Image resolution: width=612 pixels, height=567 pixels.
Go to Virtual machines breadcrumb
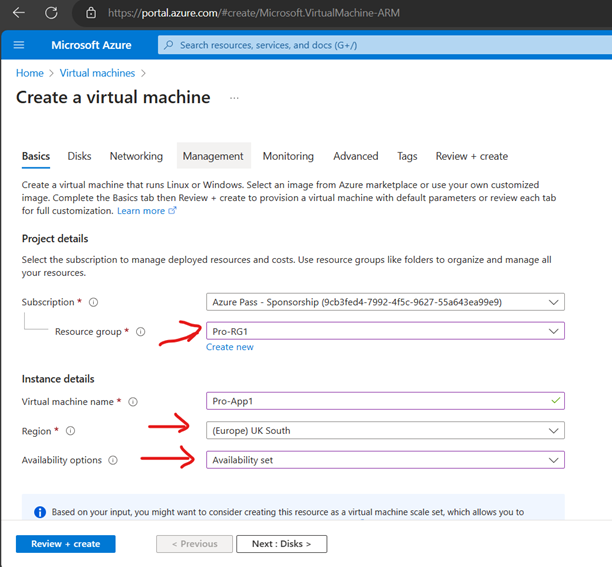[x=97, y=73]
